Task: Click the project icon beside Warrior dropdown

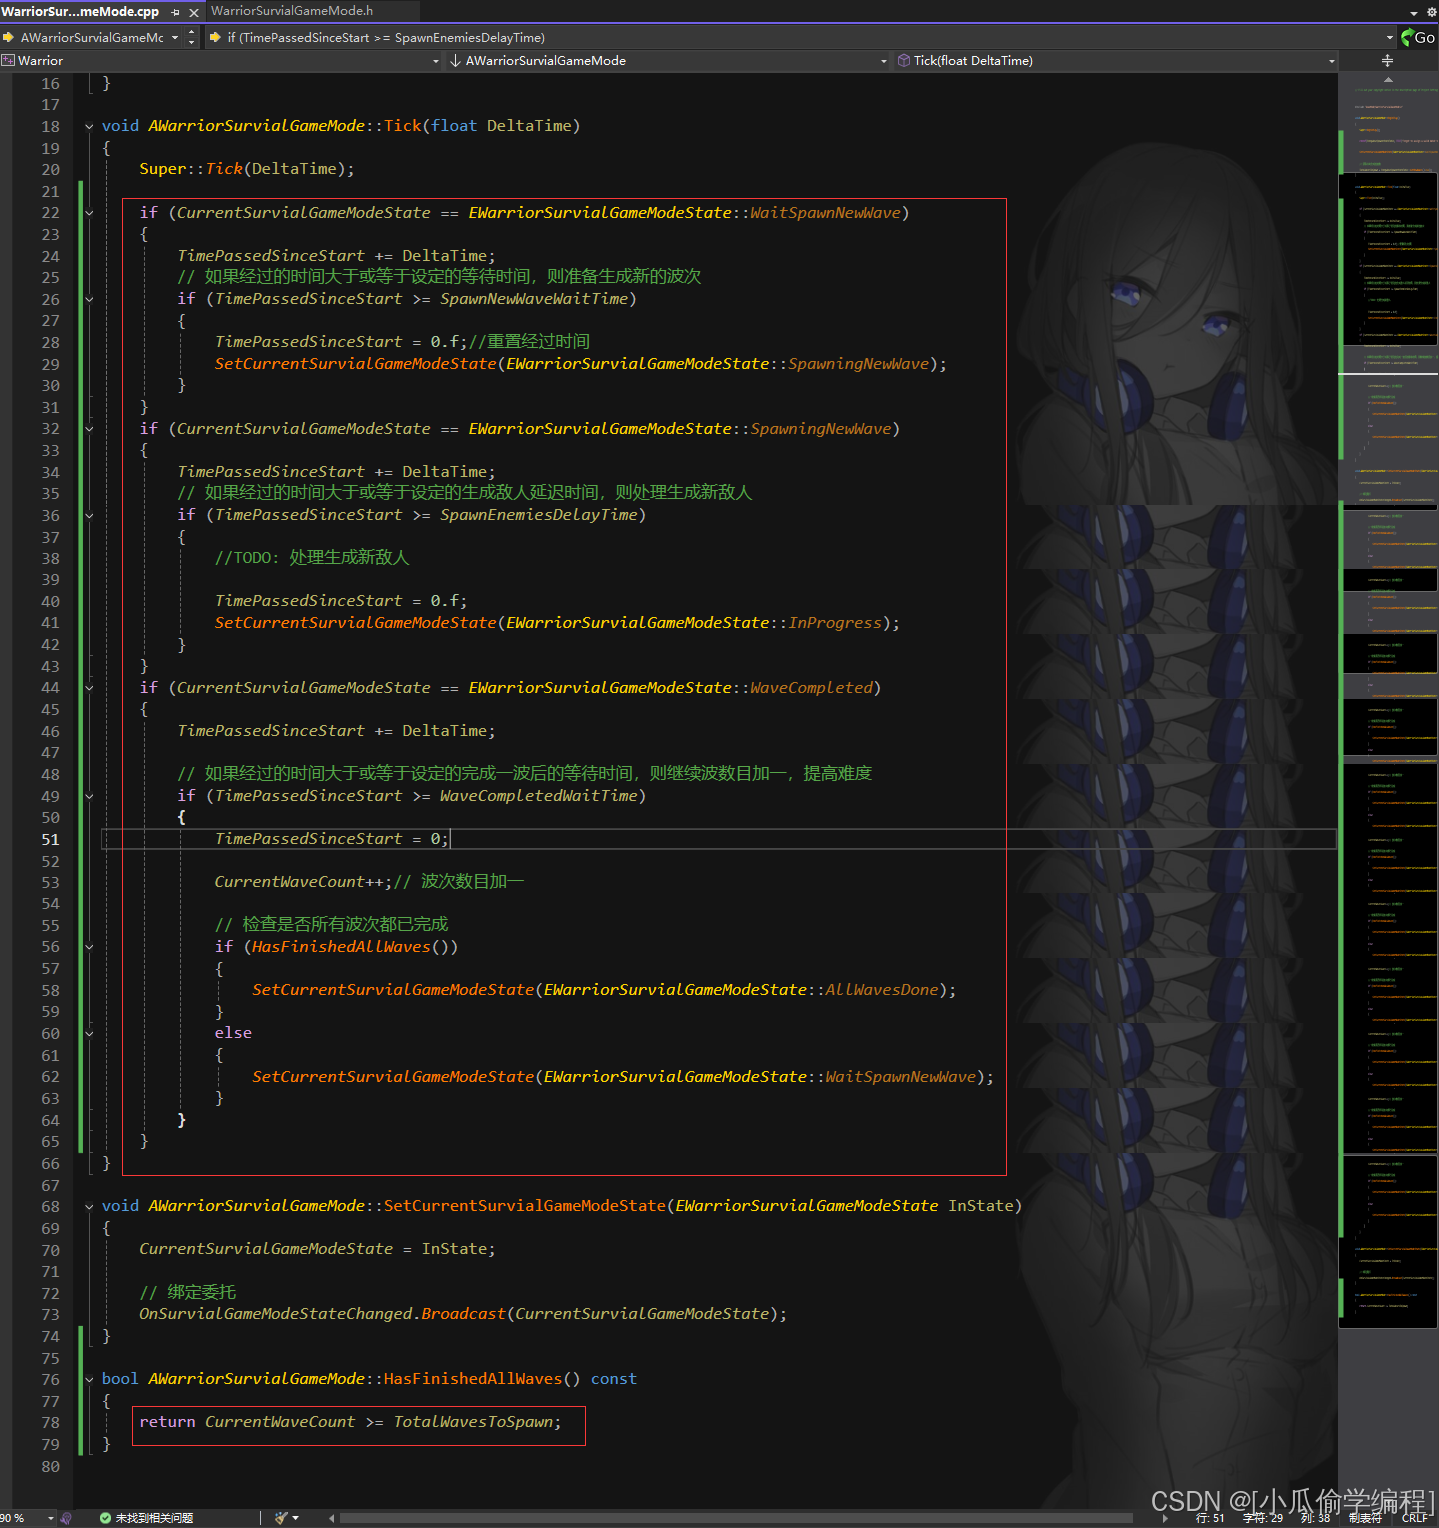Action: pos(8,61)
